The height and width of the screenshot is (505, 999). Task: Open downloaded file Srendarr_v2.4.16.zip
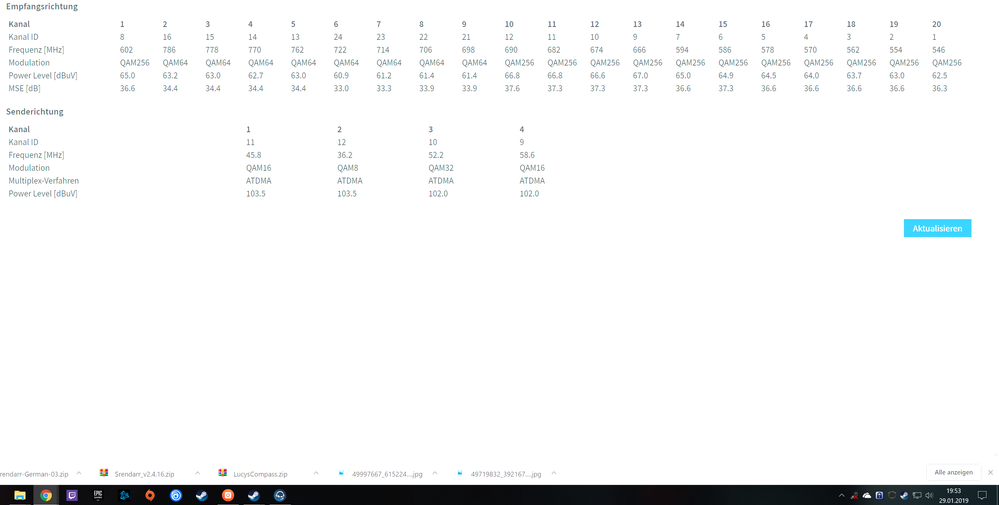(x=144, y=474)
